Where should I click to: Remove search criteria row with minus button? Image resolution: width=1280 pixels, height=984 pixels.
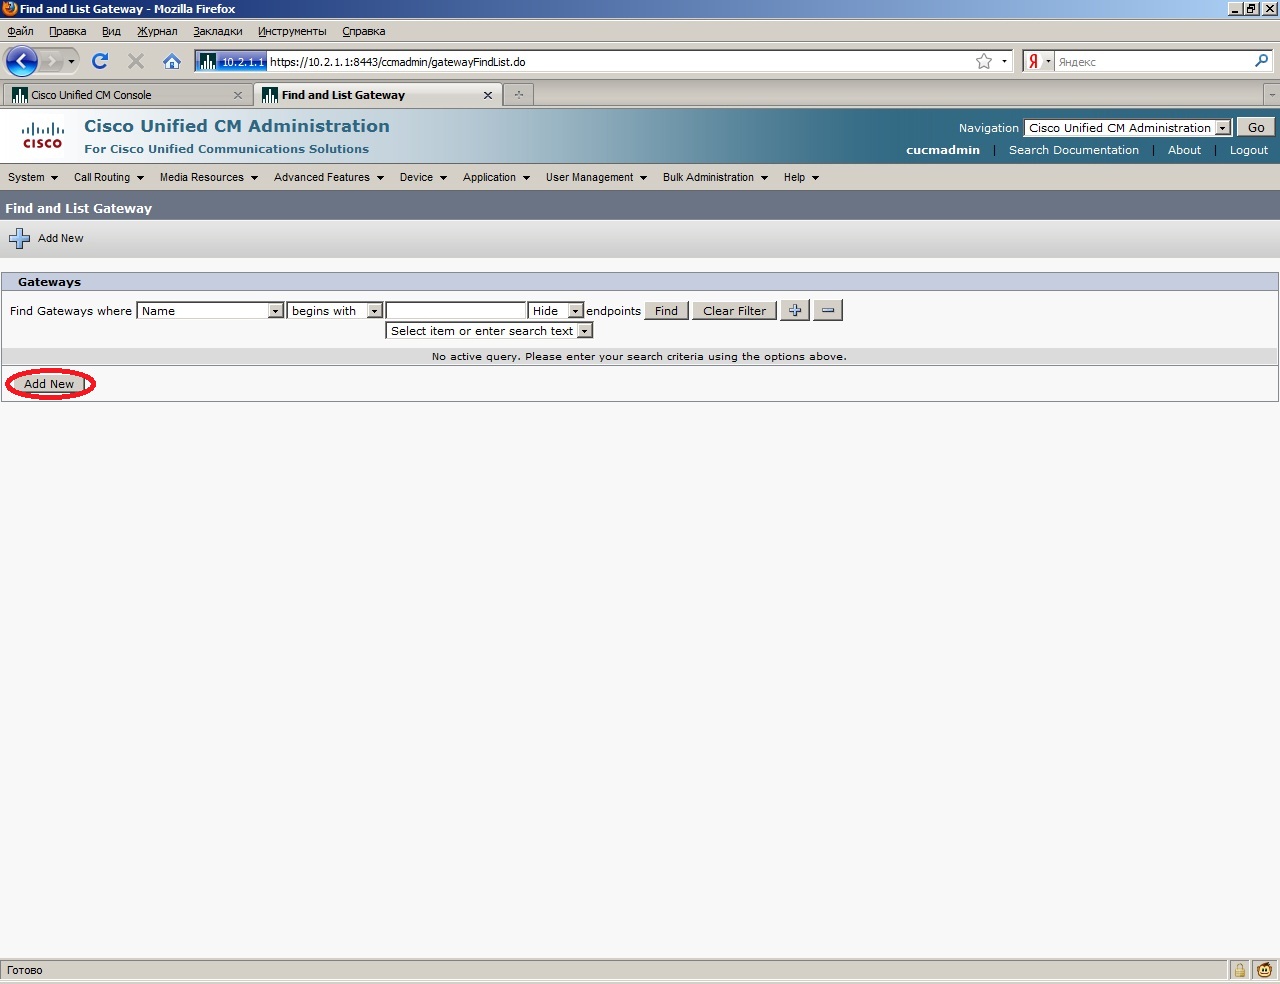click(828, 310)
